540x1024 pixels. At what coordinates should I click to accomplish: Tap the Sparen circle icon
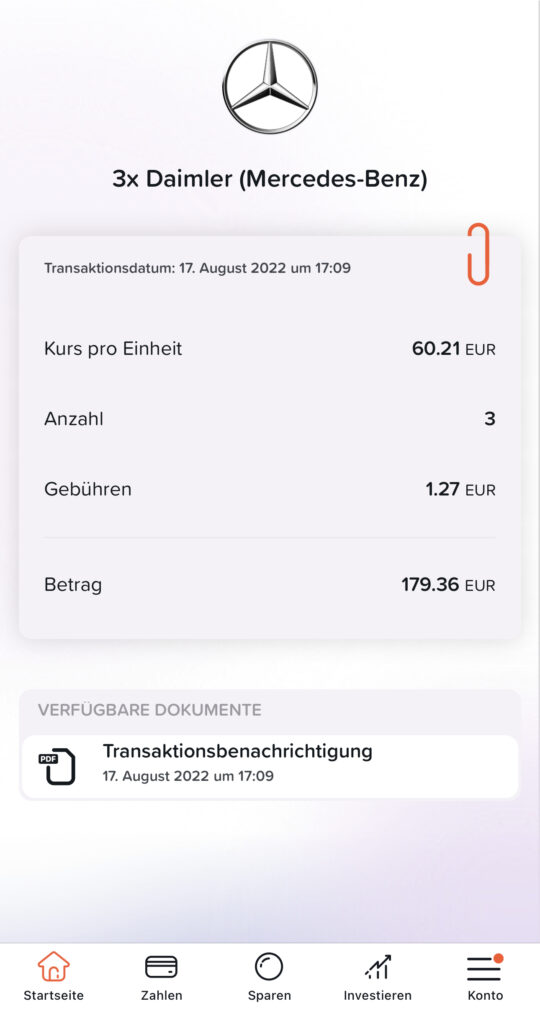point(269,967)
